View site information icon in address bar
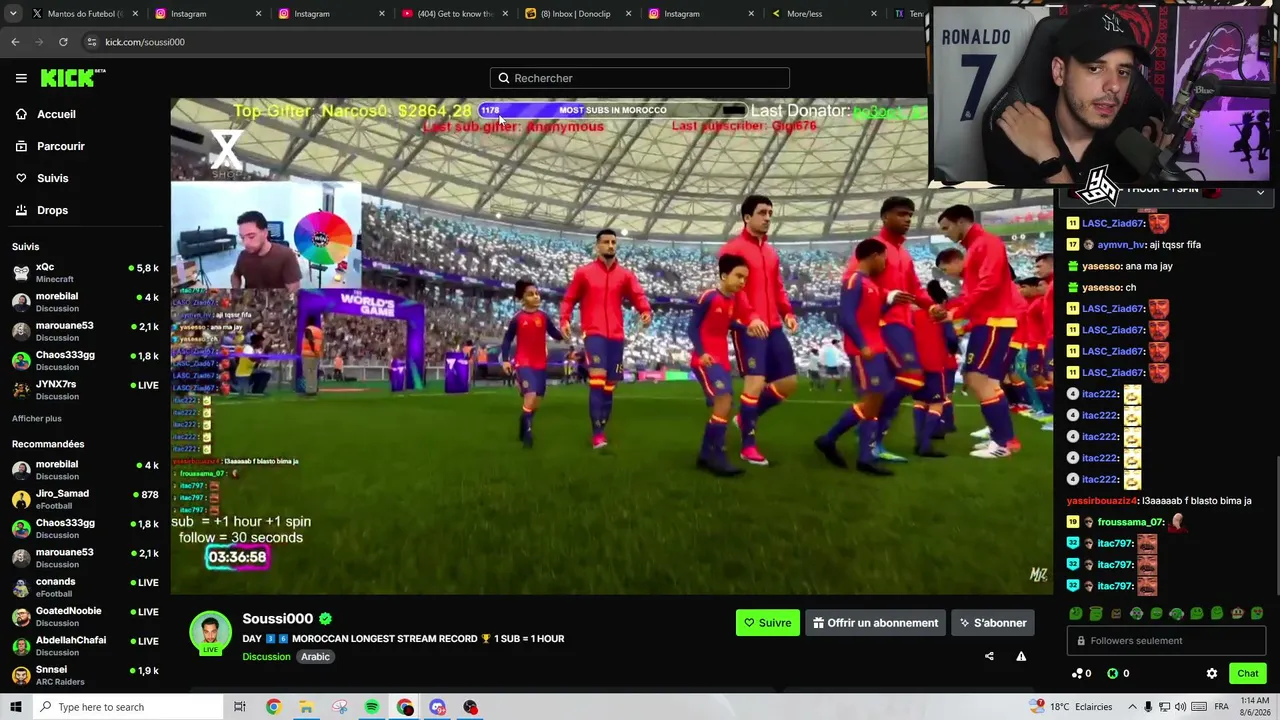Screen dimensions: 1280x720 click(92, 42)
